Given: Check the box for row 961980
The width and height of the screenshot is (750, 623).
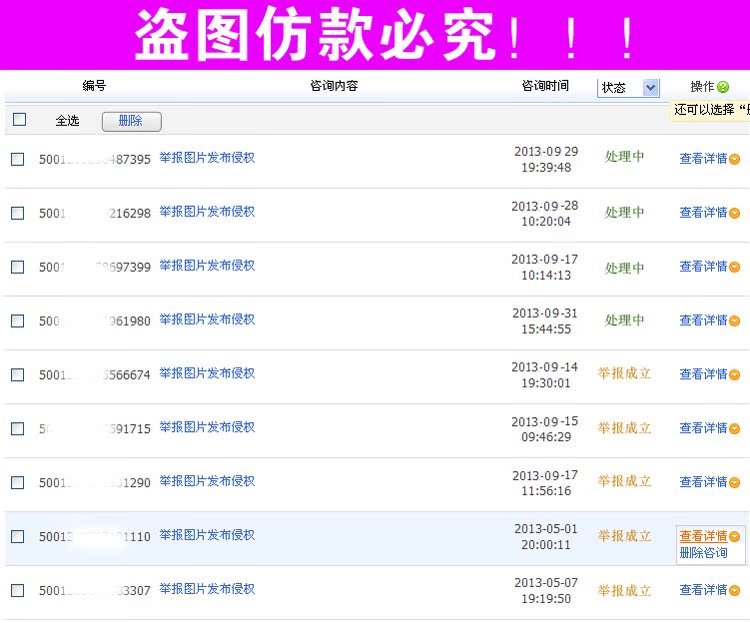Looking at the screenshot, I should pyautogui.click(x=18, y=321).
